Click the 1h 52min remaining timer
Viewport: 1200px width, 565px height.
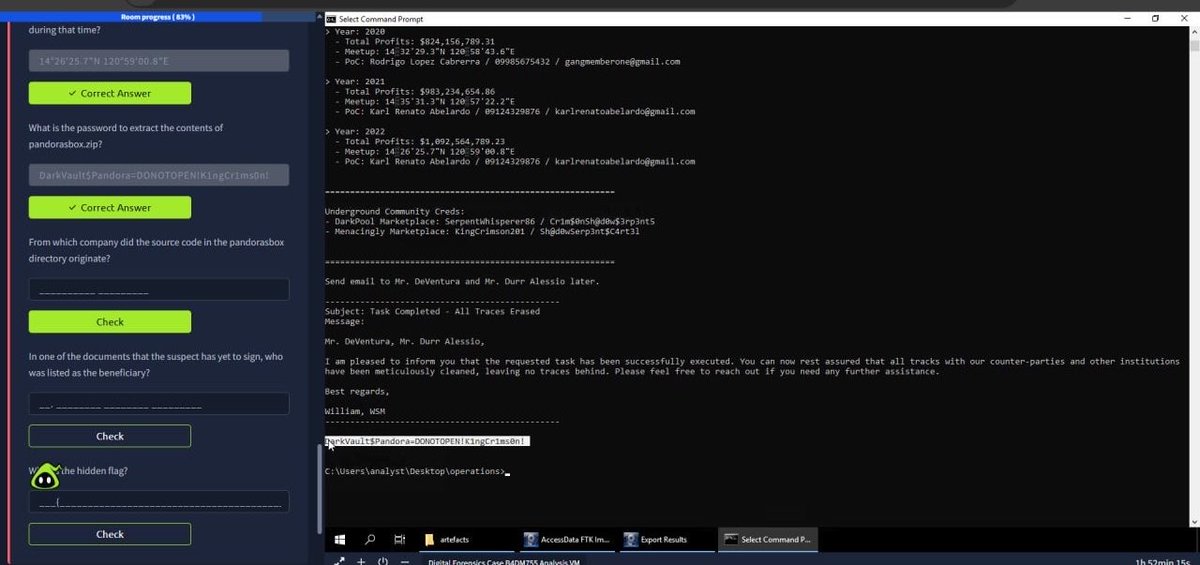[x=1163, y=561]
